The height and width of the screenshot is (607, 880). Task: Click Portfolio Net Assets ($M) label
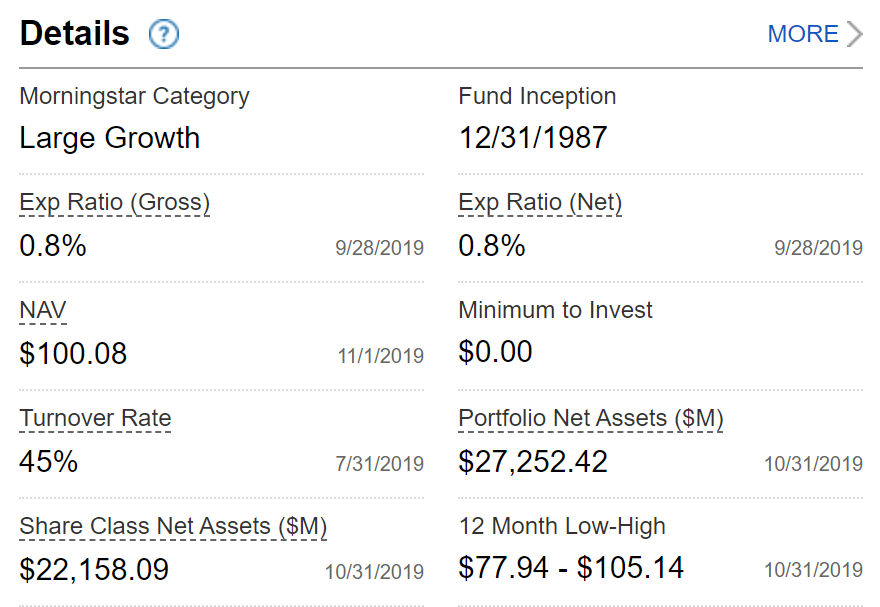pyautogui.click(x=591, y=418)
